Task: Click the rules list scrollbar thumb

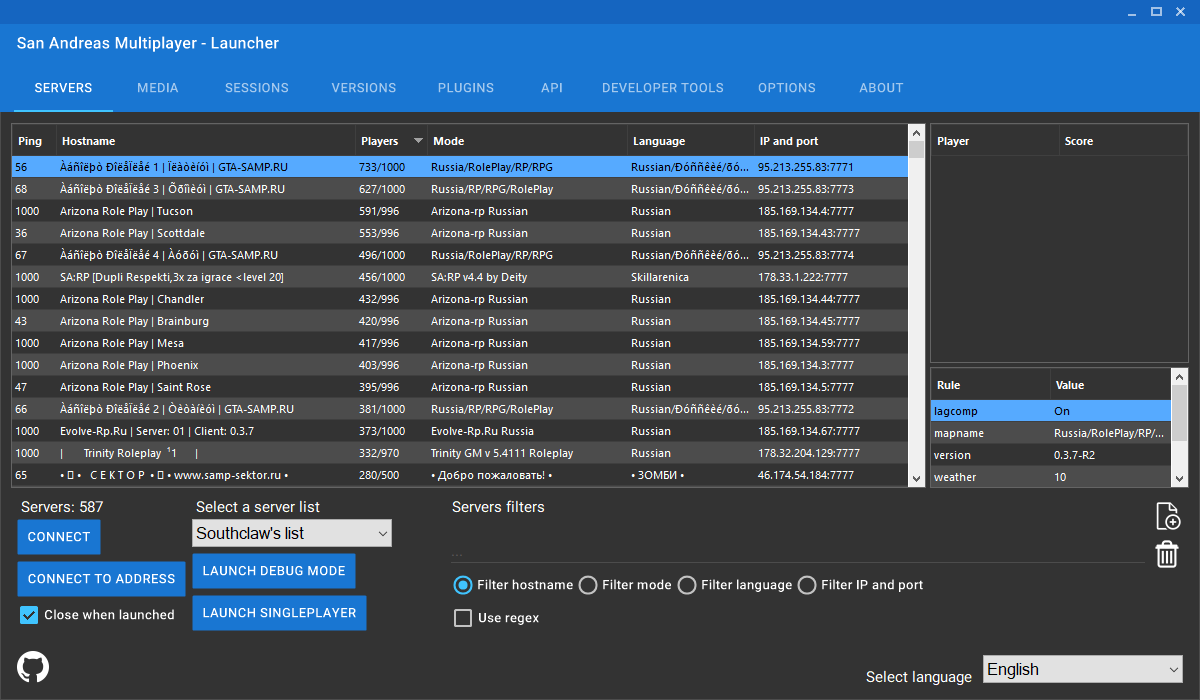Action: [1179, 412]
